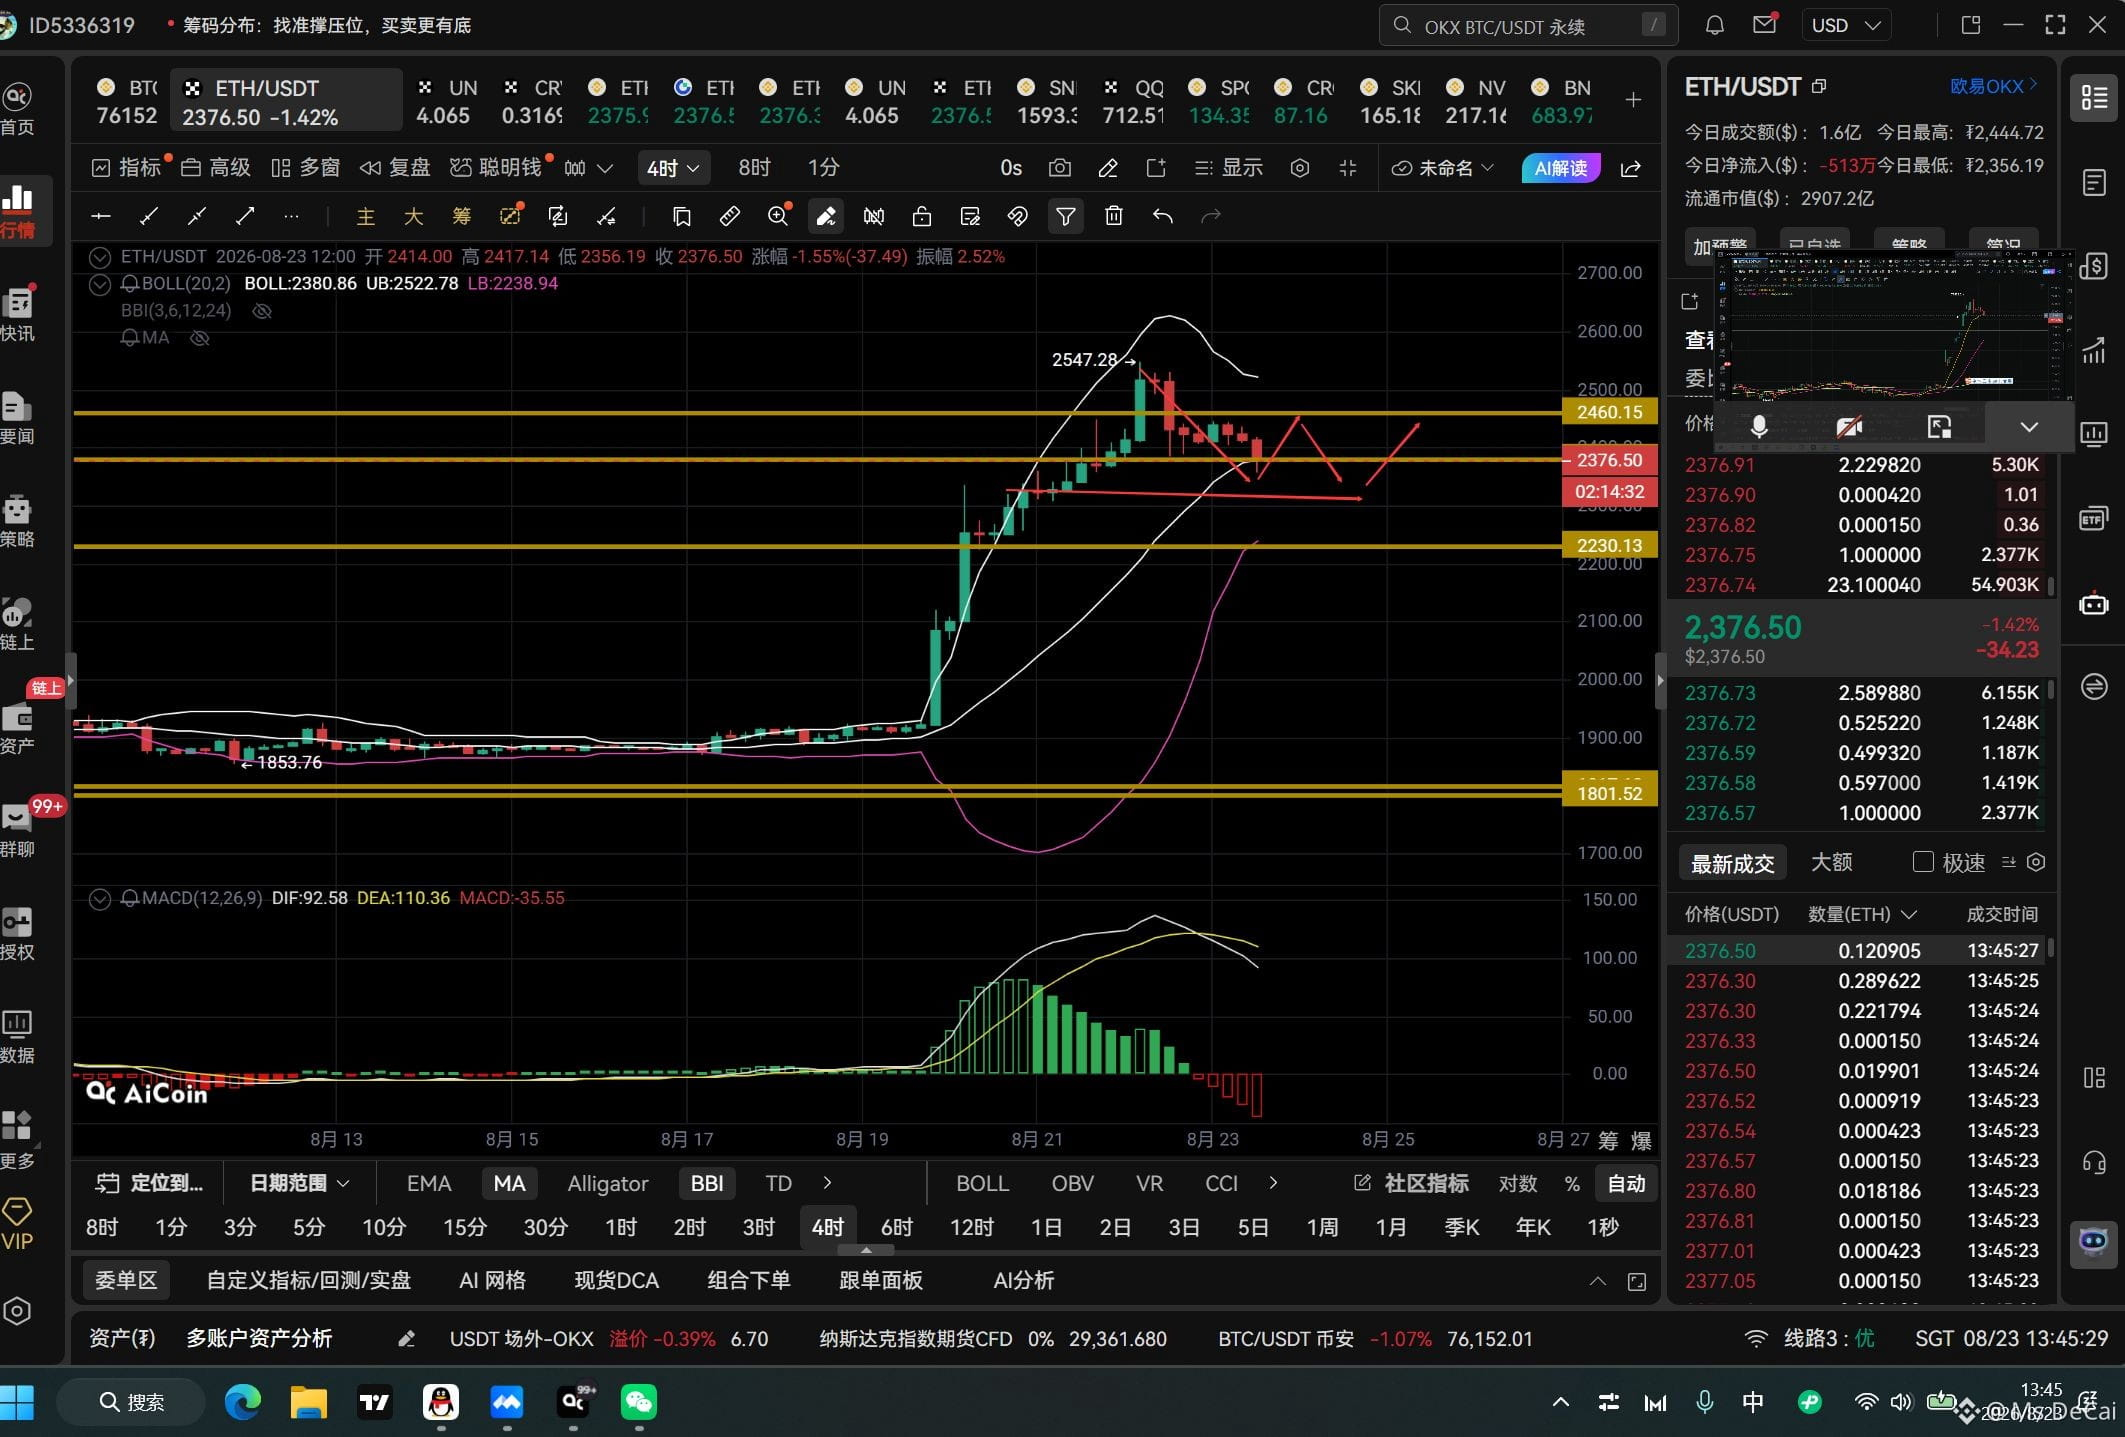Toggle the percent scale option
The height and width of the screenshot is (1437, 2125).
1572,1184
